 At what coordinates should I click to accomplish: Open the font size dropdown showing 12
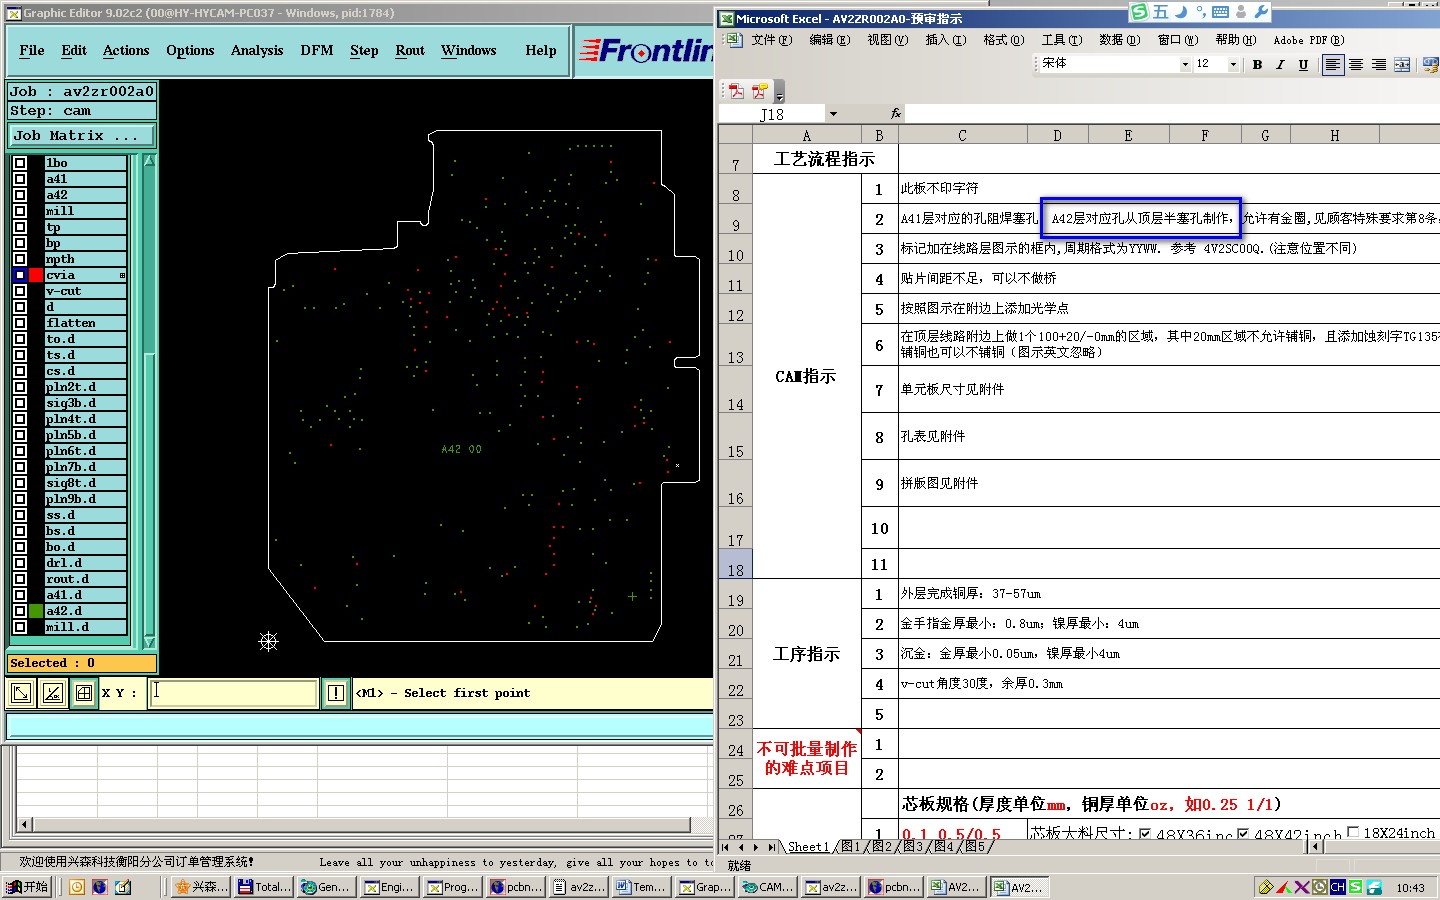tap(1233, 64)
